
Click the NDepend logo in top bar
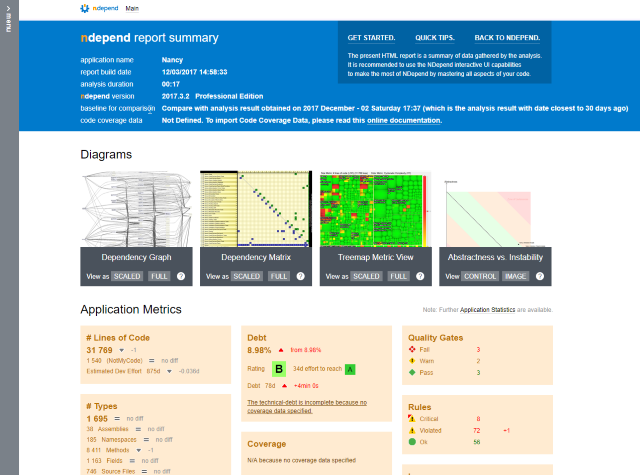click(99, 8)
